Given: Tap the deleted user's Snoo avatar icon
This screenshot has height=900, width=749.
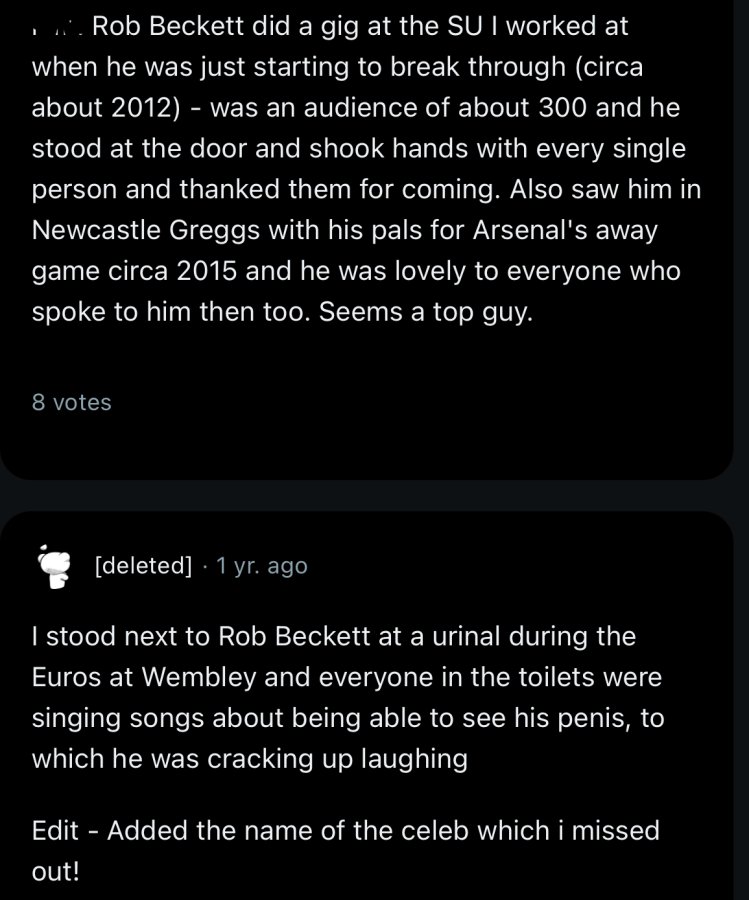Looking at the screenshot, I should tap(54, 566).
